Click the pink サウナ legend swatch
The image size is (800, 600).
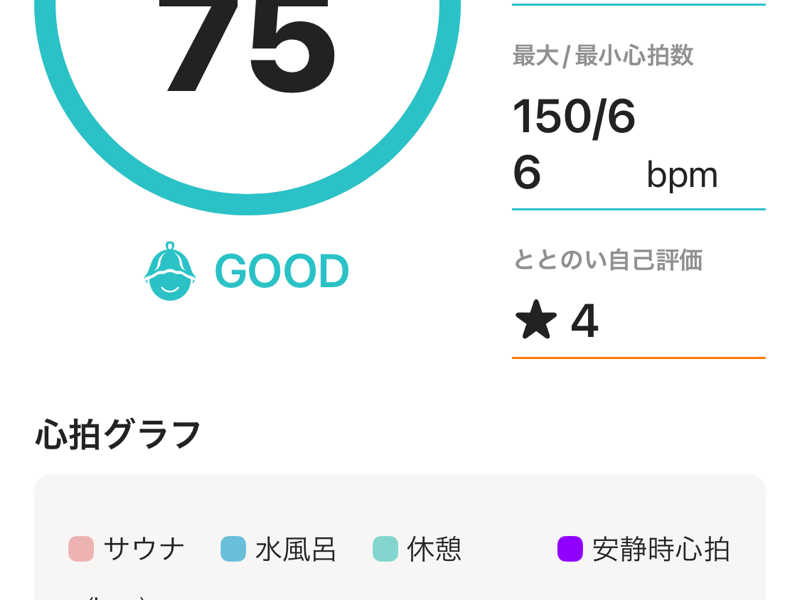[81, 549]
